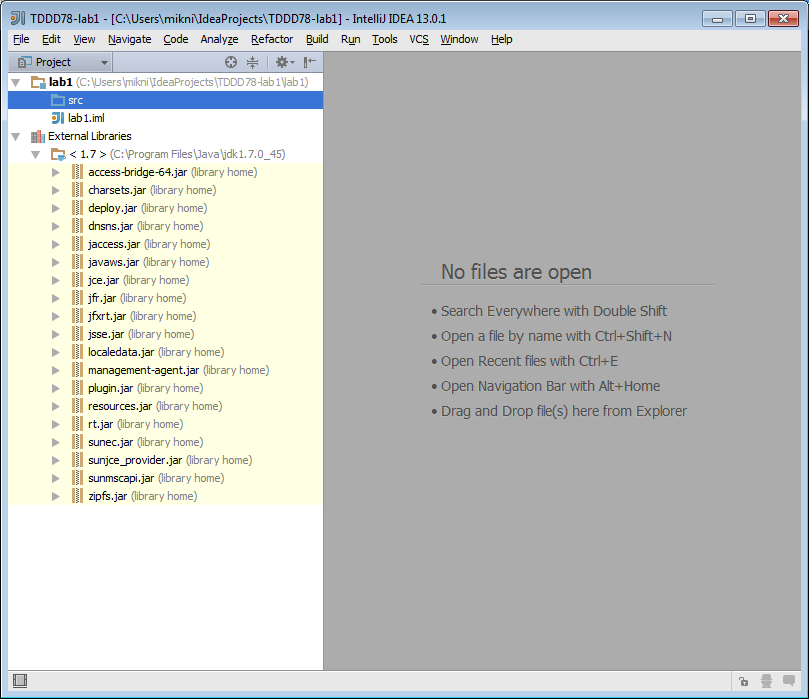Click the charsets.jar archive icon

(x=77, y=190)
